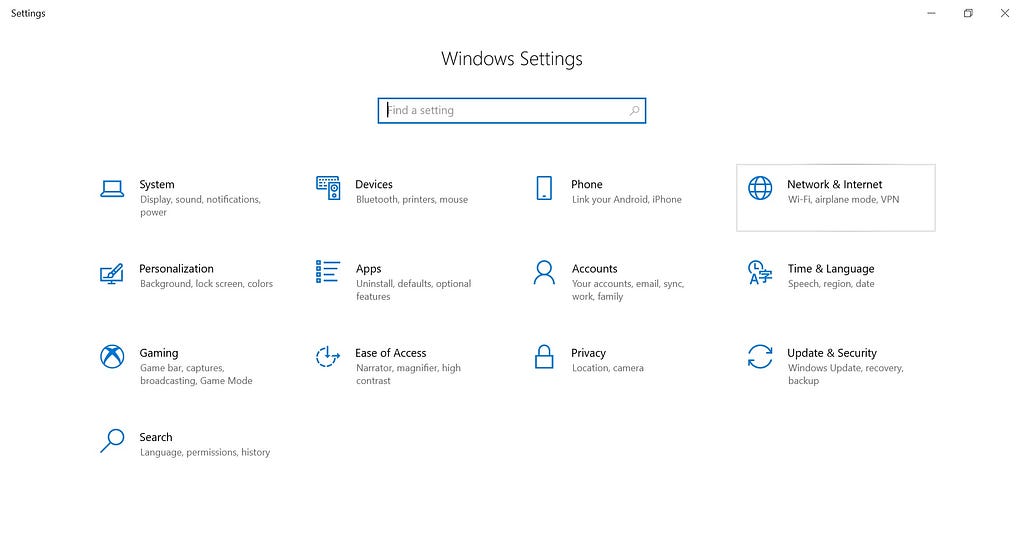1024x544 pixels.
Task: Click 'Game bar, captures, broadcasting' description
Action: click(x=196, y=374)
